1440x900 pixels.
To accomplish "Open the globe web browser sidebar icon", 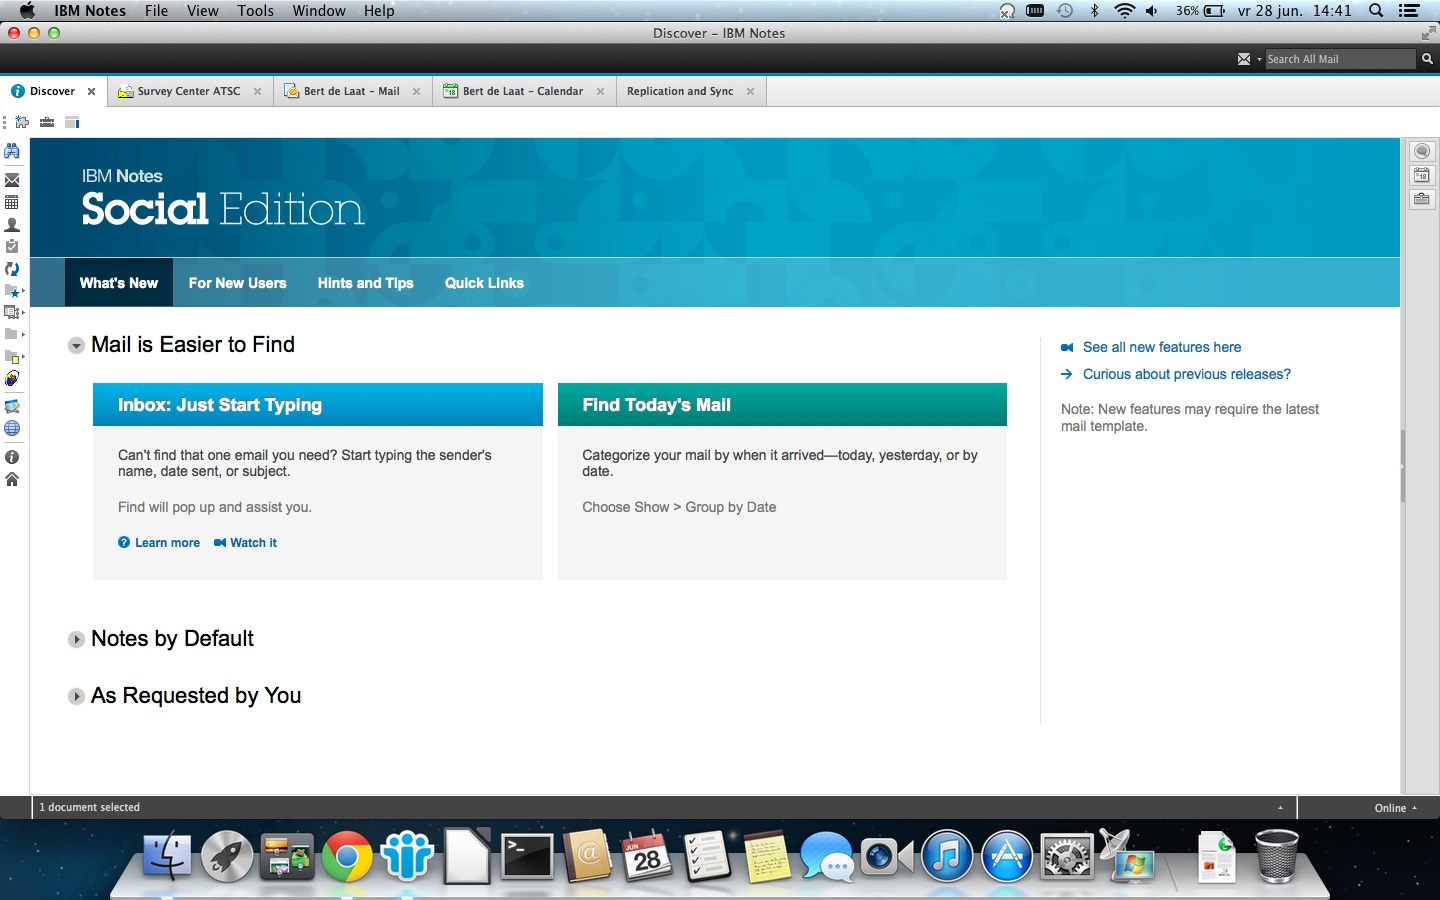I will click(x=12, y=429).
